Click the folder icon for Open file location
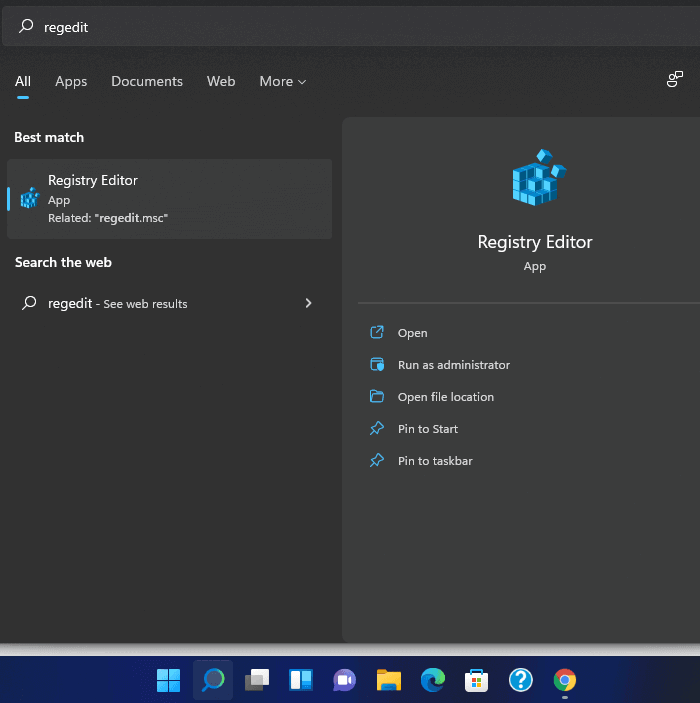 tap(377, 396)
